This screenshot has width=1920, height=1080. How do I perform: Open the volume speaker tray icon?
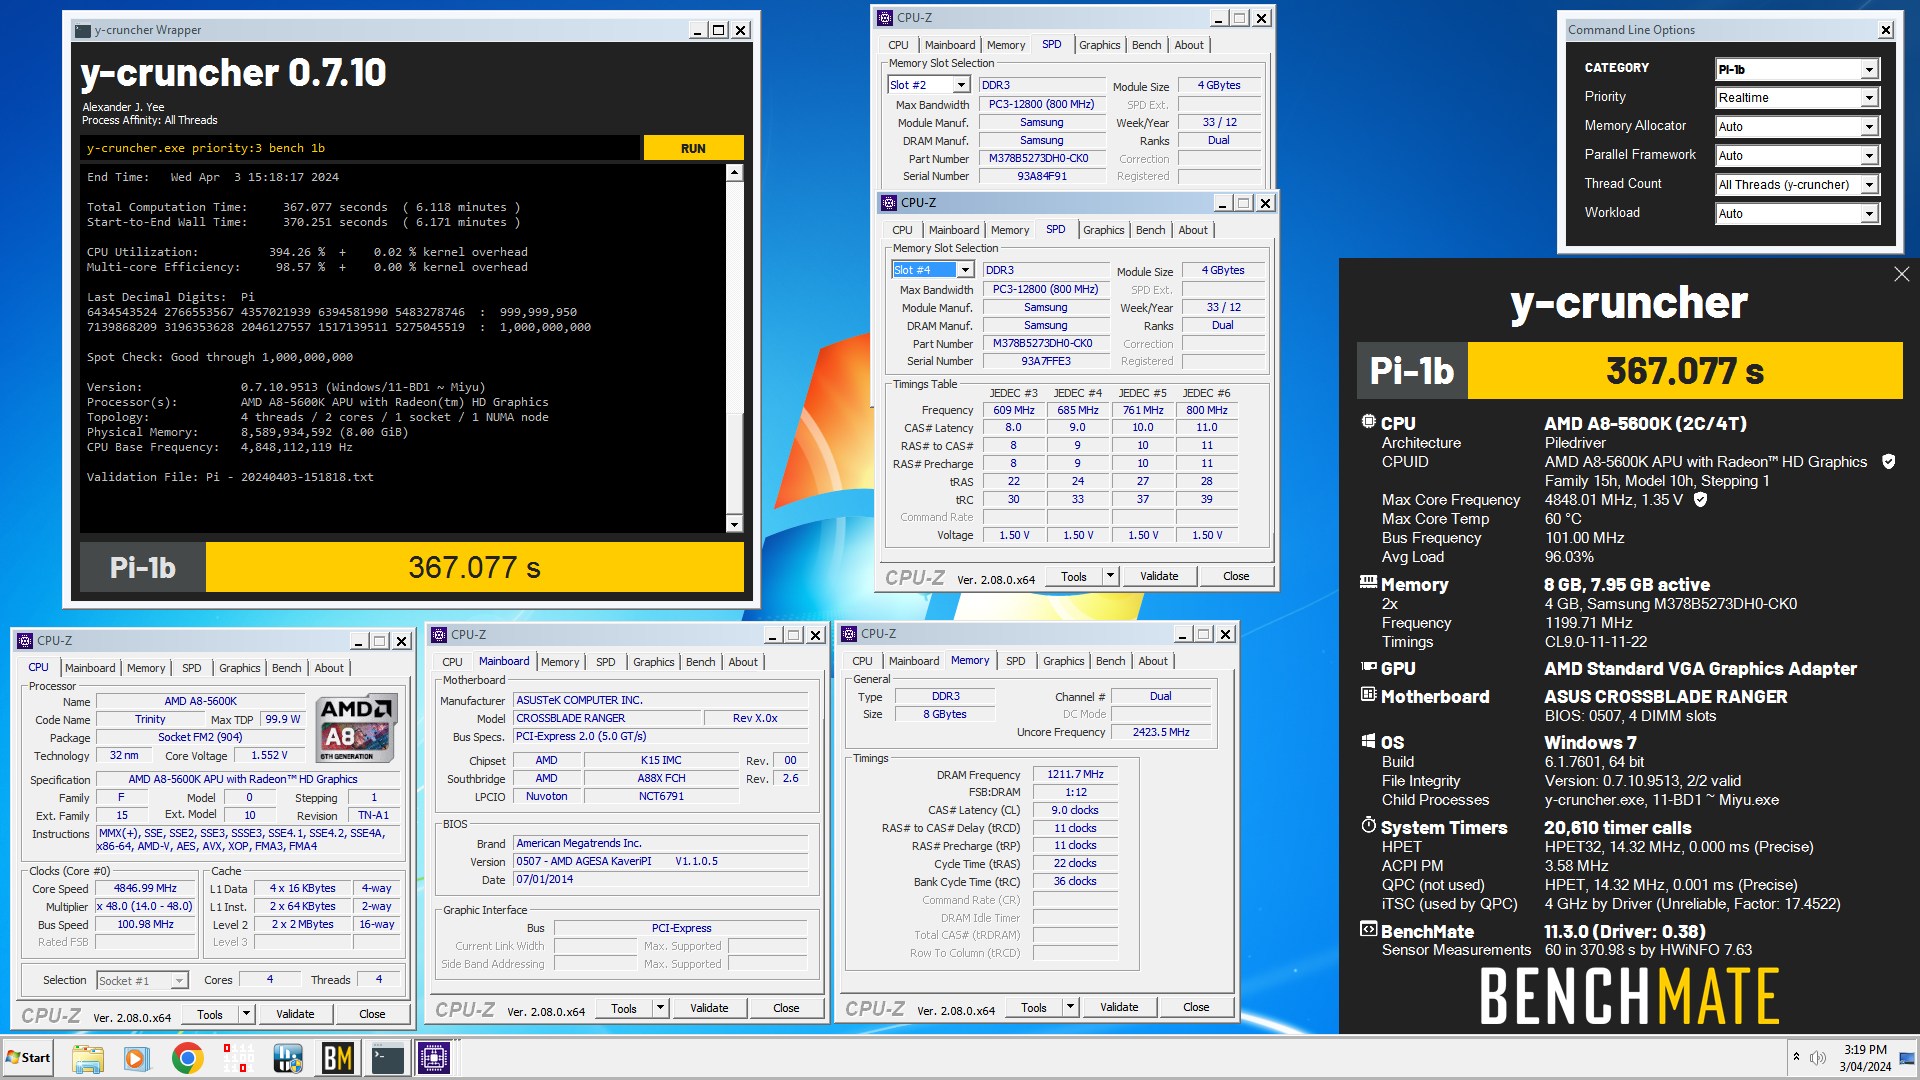point(1818,1057)
